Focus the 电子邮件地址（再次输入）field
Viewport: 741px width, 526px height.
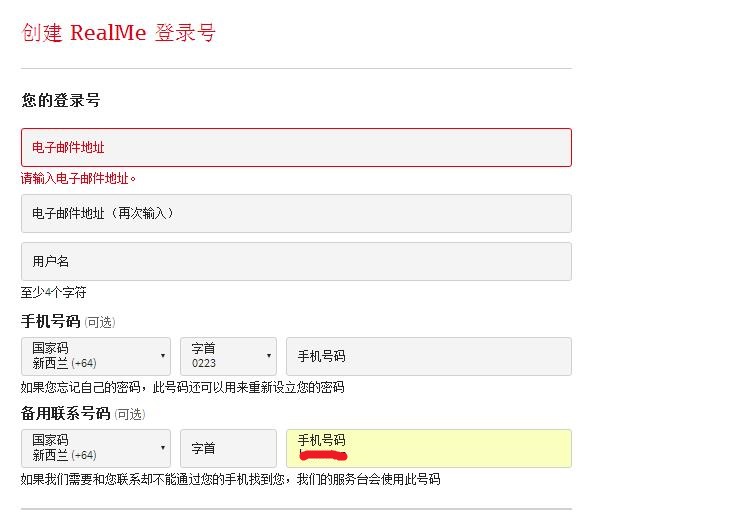click(296, 213)
